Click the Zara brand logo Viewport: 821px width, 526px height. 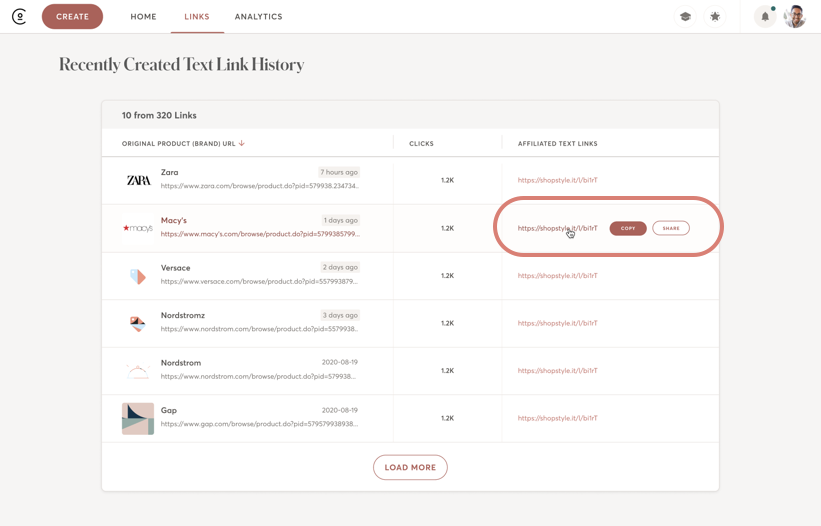point(138,180)
